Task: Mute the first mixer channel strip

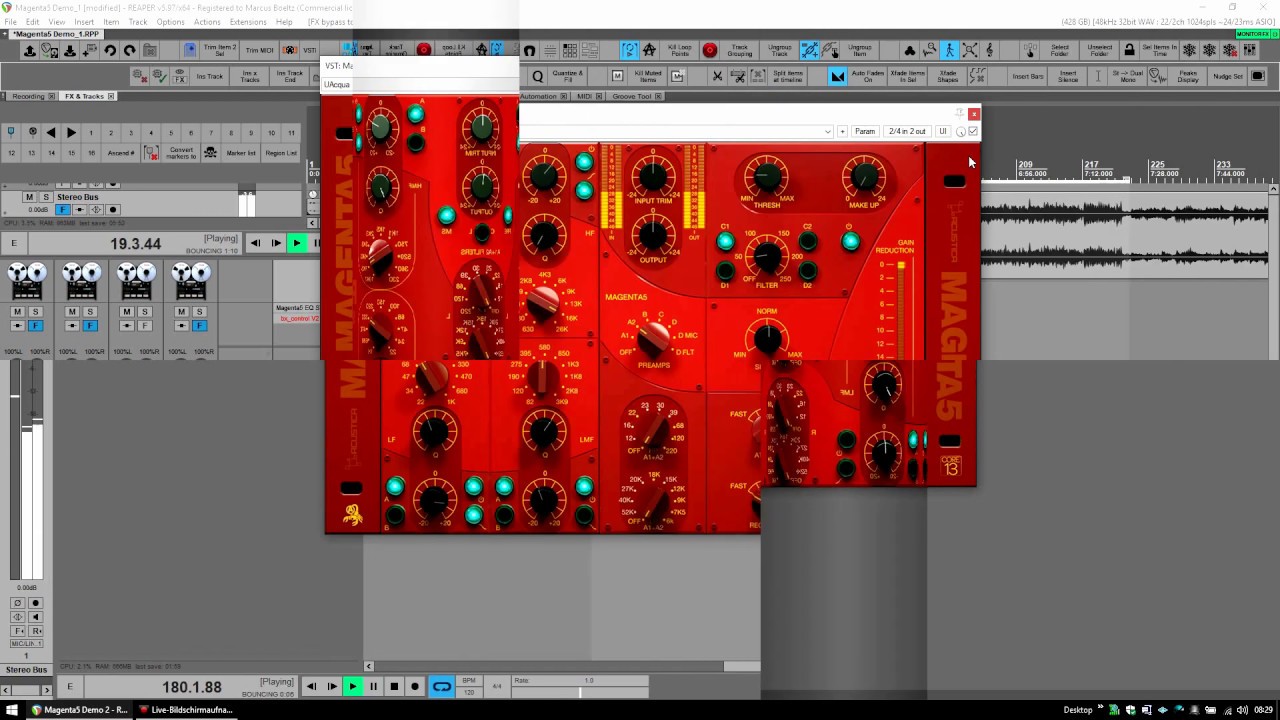Action: coord(17,312)
